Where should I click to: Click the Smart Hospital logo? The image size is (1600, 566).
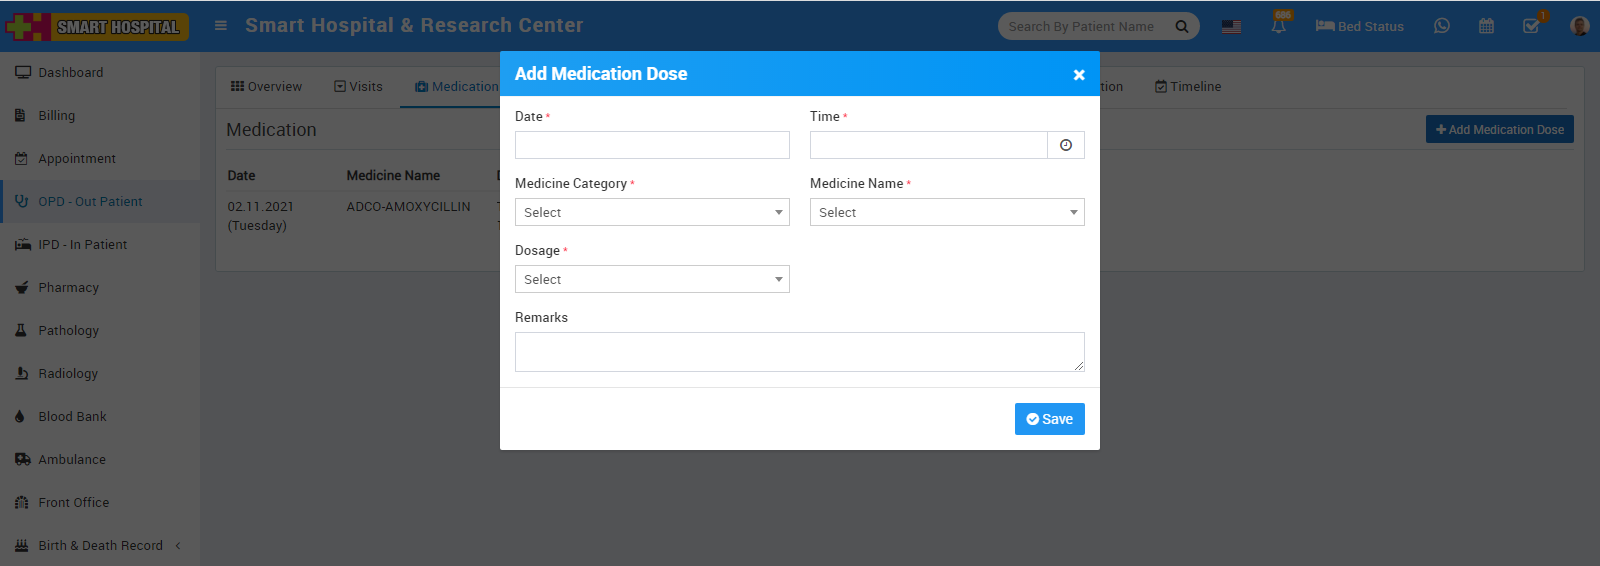pyautogui.click(x=97, y=26)
